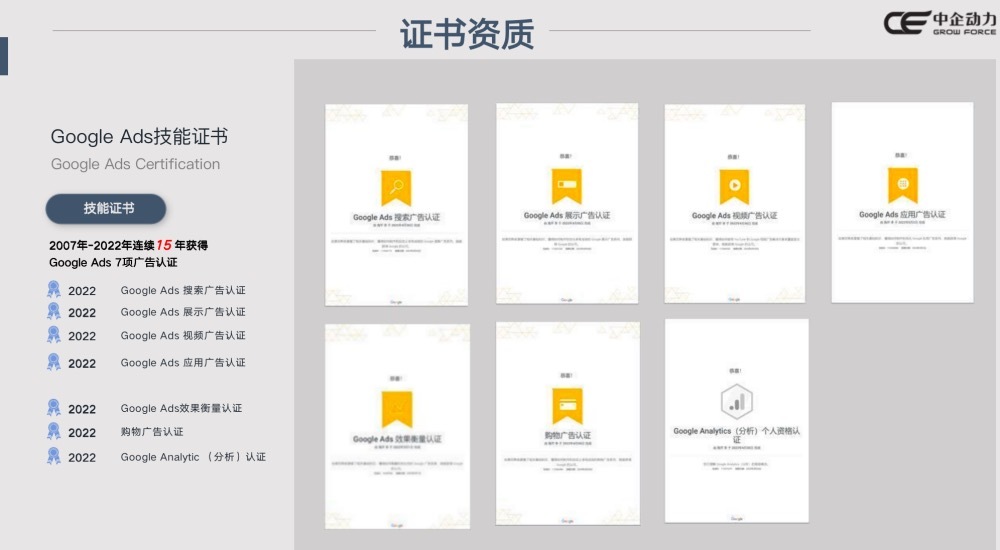Click the medal icon beside 效果衡量认证
The height and width of the screenshot is (550, 1000).
tap(54, 408)
